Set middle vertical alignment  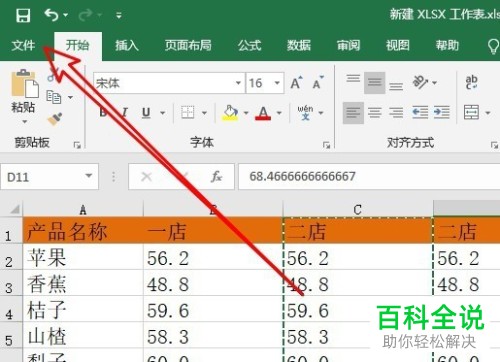(375, 82)
